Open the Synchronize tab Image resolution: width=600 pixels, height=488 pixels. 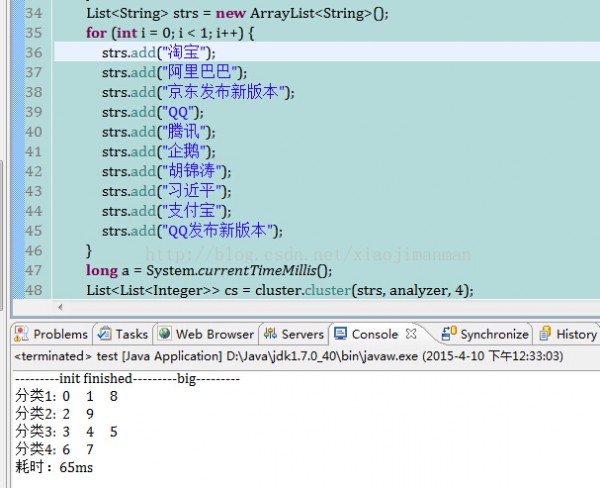(x=485, y=334)
